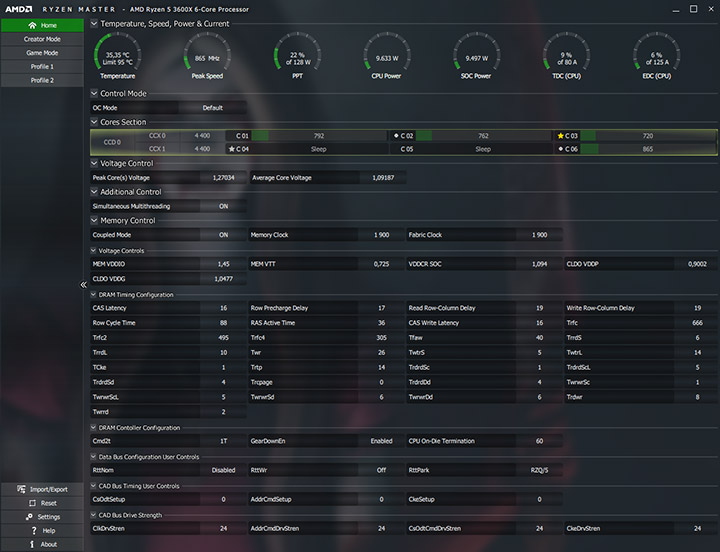Open Help from the question mark
This screenshot has width=720, height=552.
[42, 530]
